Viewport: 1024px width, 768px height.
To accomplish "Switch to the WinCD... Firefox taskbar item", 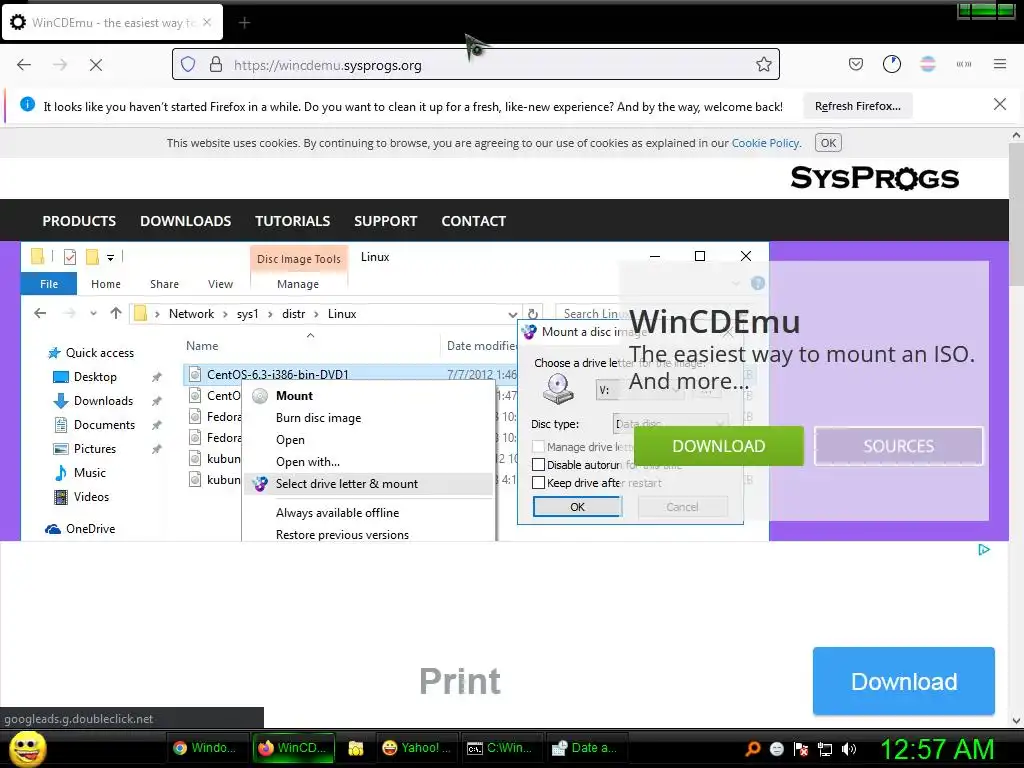I will tap(294, 748).
